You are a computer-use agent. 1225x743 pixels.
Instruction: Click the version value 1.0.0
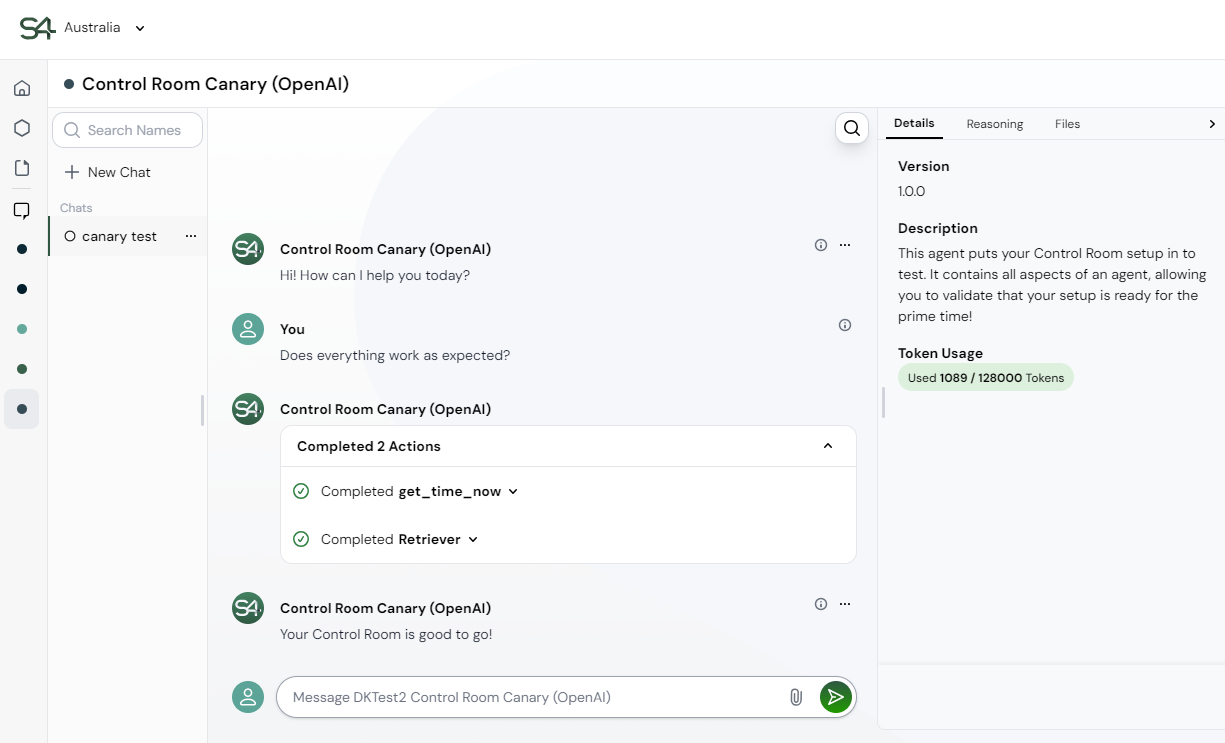912,191
